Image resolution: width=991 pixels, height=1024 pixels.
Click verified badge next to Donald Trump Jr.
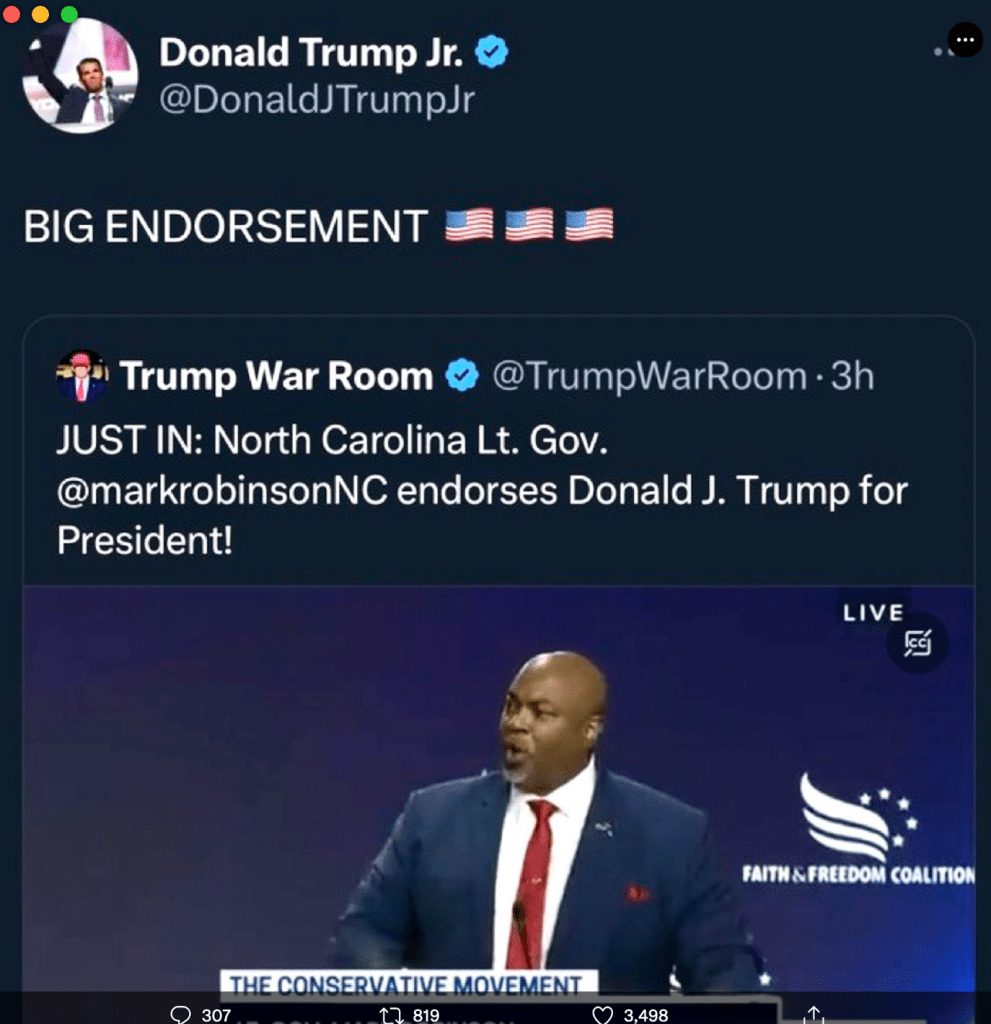pos(491,52)
